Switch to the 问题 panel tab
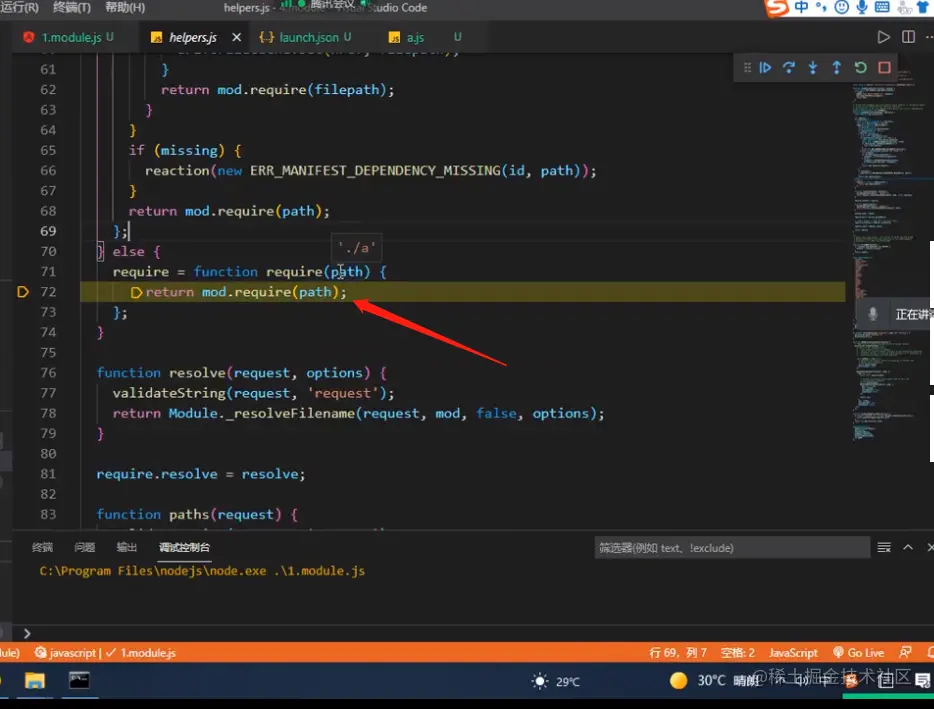Screen dimensions: 934x709 coord(85,547)
